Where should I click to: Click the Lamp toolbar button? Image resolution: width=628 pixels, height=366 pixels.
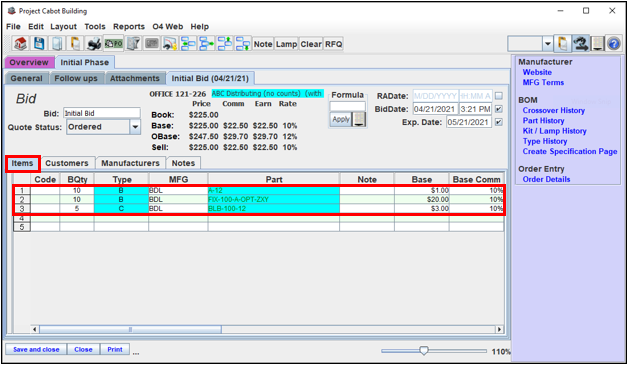pyautogui.click(x=286, y=44)
